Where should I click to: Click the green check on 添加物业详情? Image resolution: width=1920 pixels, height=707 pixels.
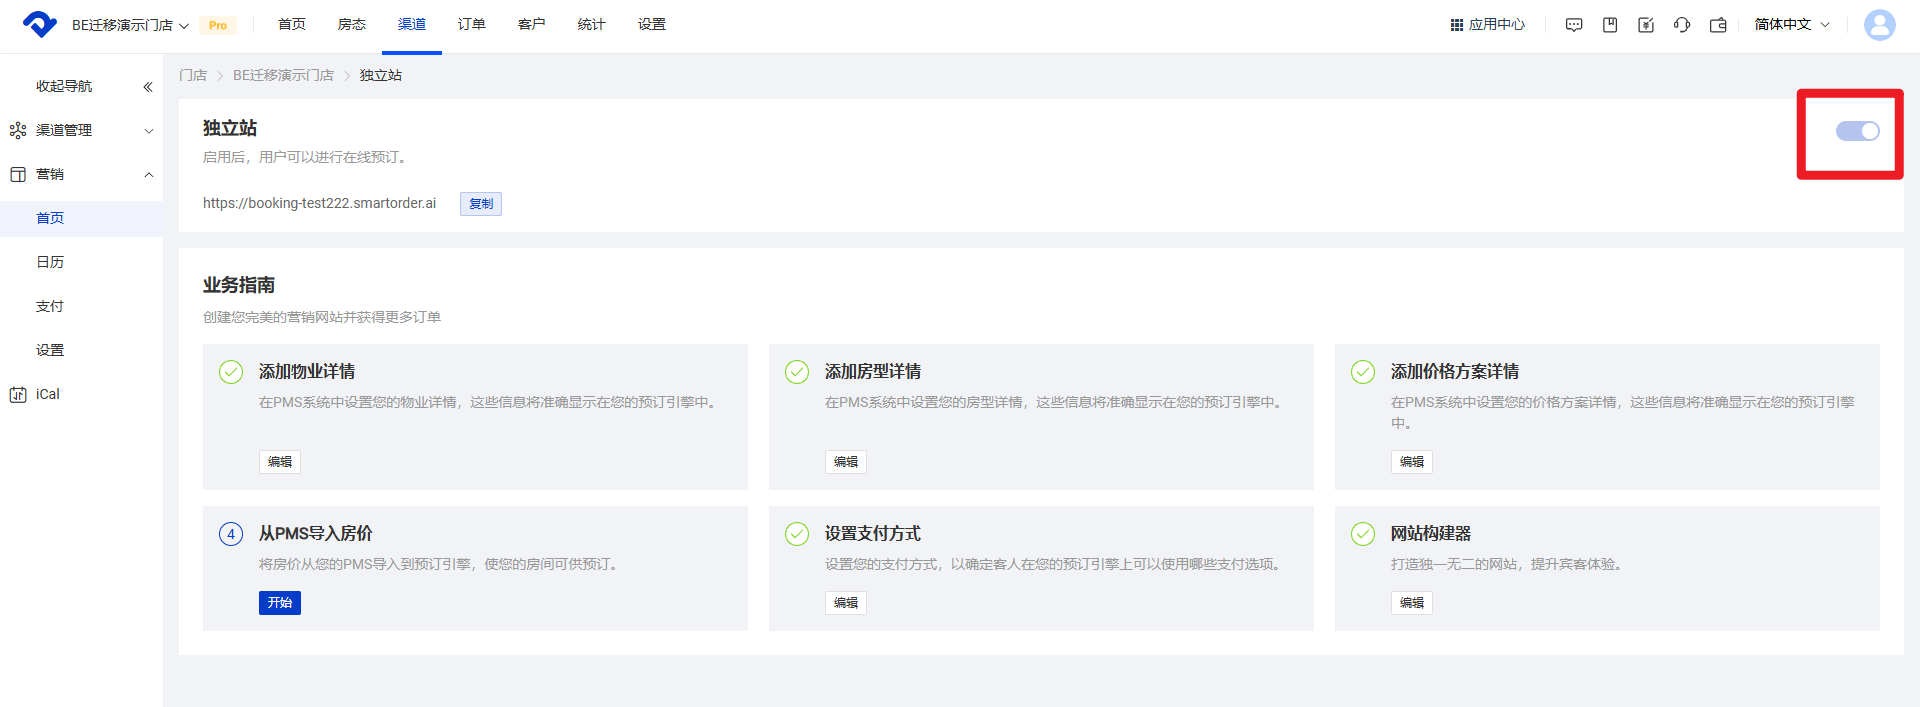(231, 372)
